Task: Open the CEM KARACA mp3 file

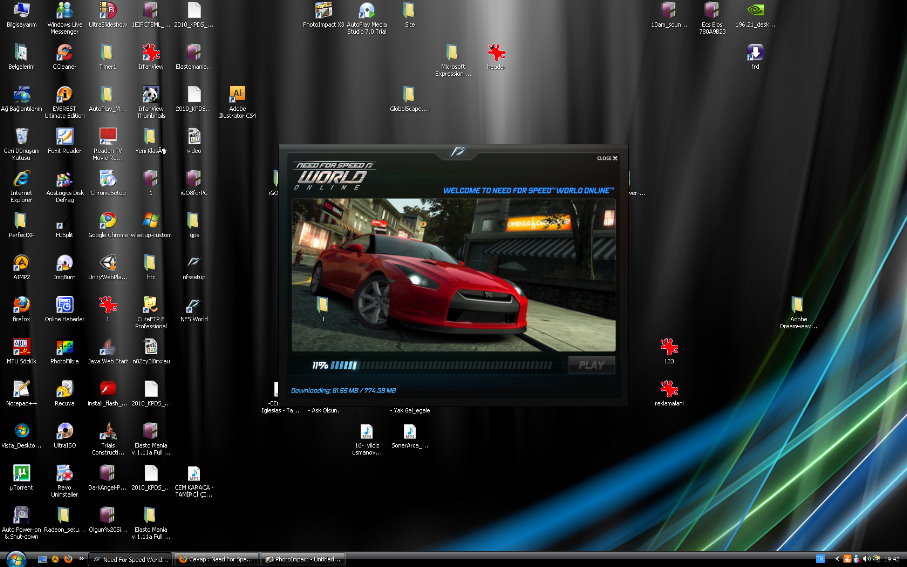Action: [x=194, y=480]
